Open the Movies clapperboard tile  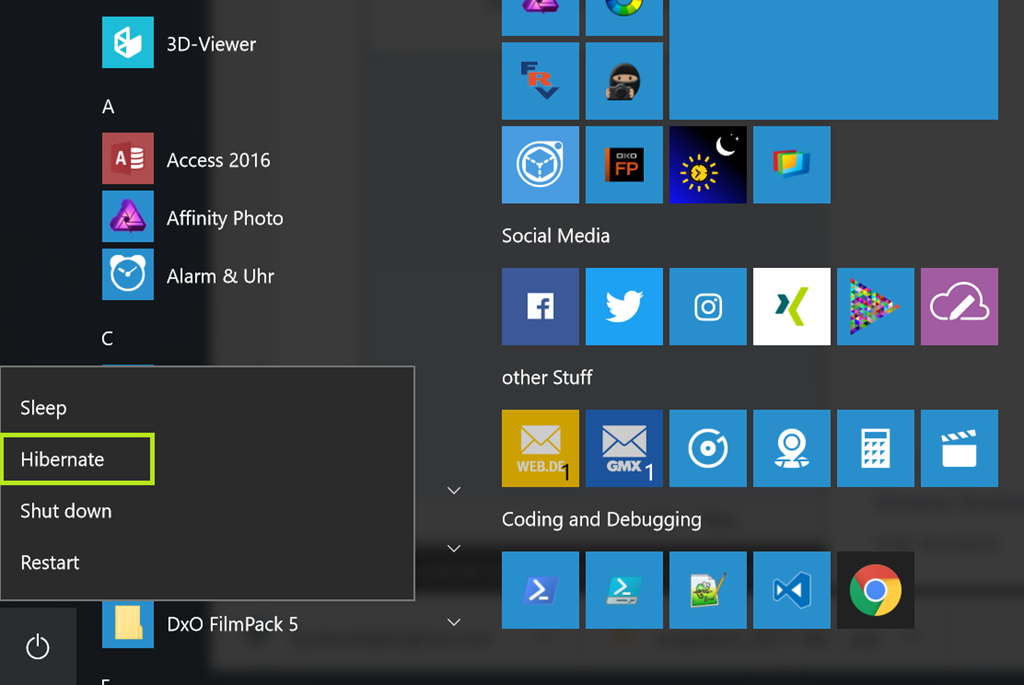click(959, 448)
